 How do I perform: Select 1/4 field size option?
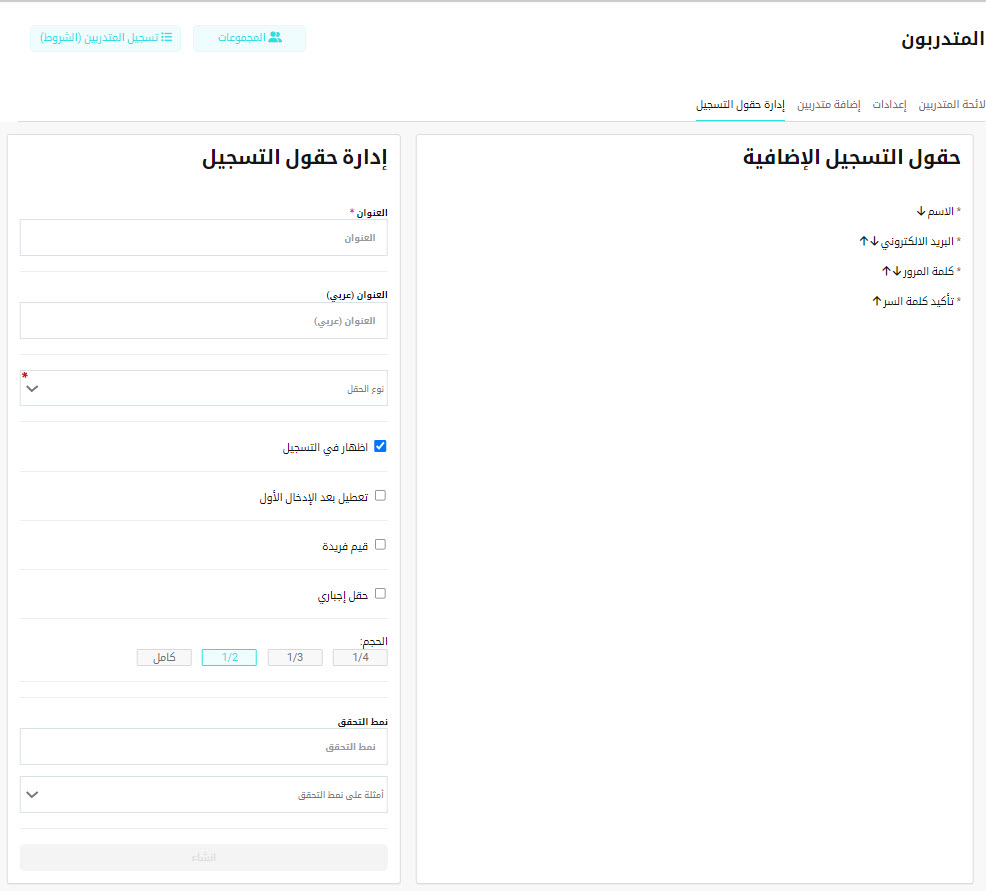[360, 658]
